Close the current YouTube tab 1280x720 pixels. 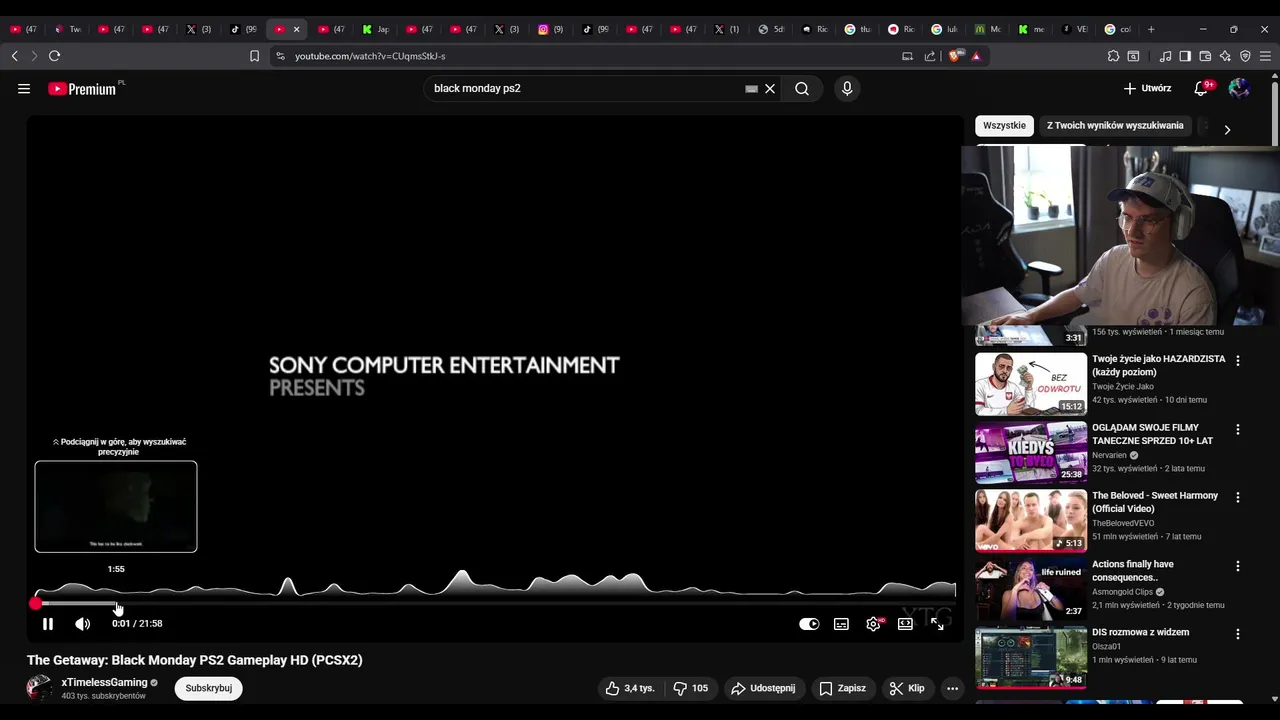click(x=296, y=29)
